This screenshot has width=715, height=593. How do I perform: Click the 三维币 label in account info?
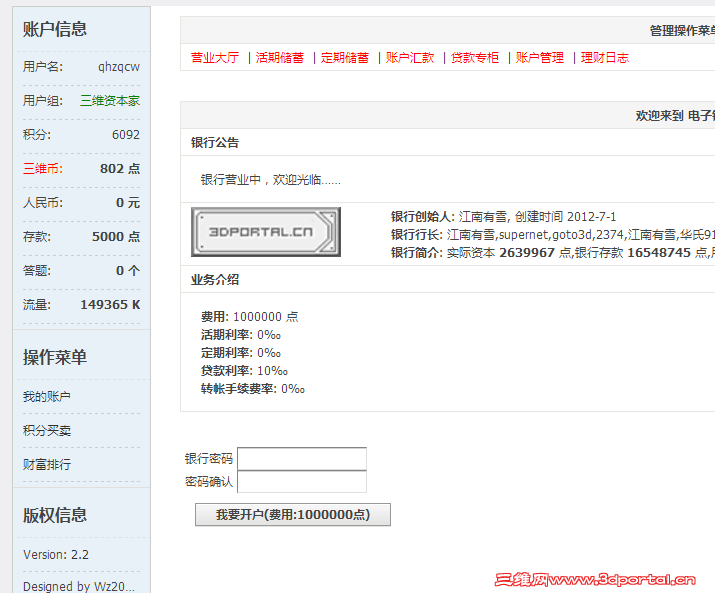(x=43, y=168)
